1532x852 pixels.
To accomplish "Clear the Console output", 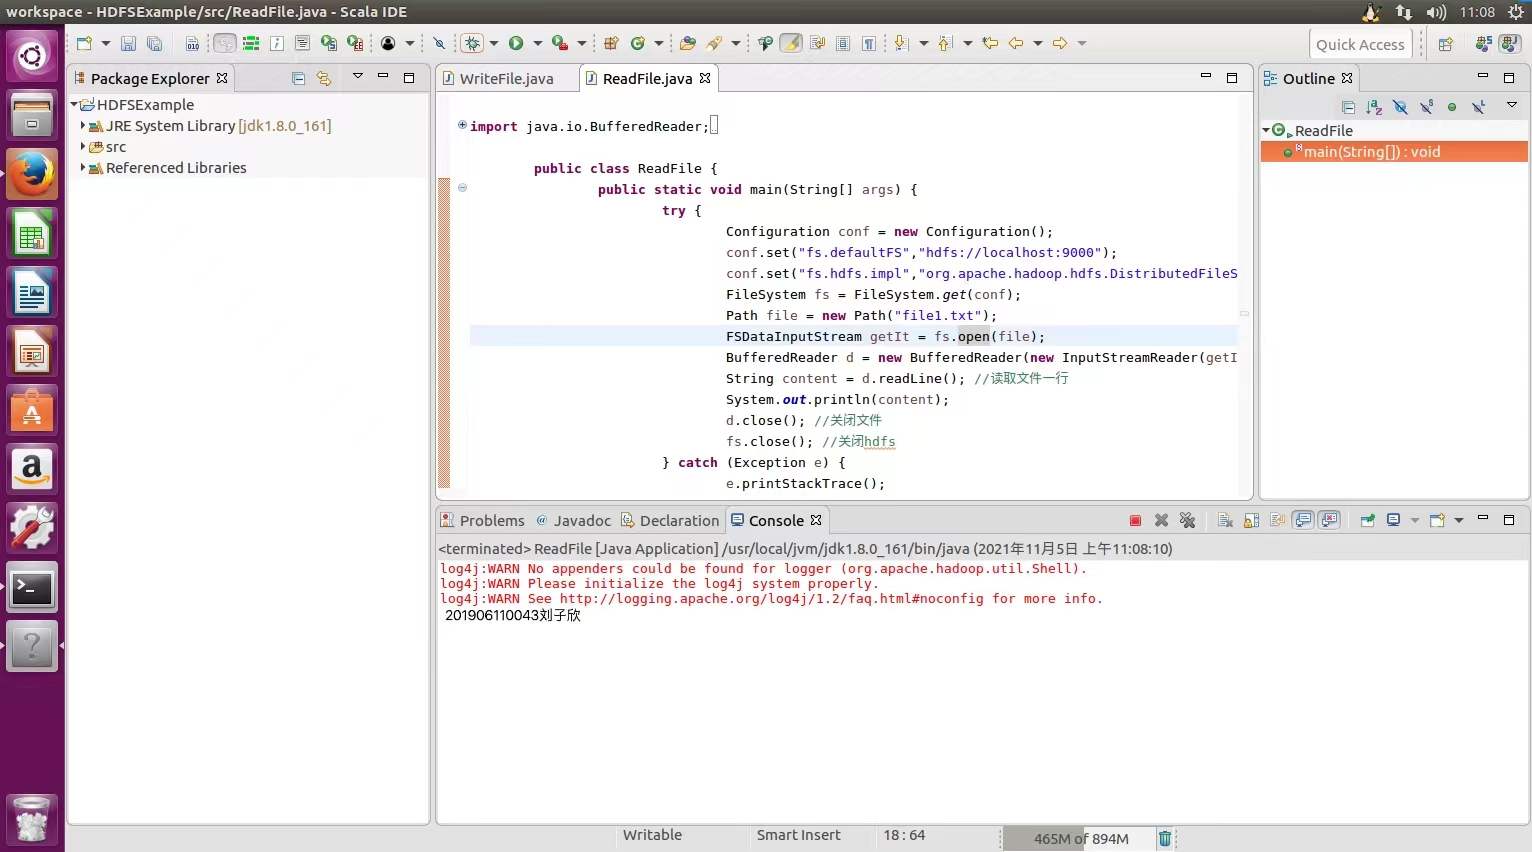I will (1225, 520).
